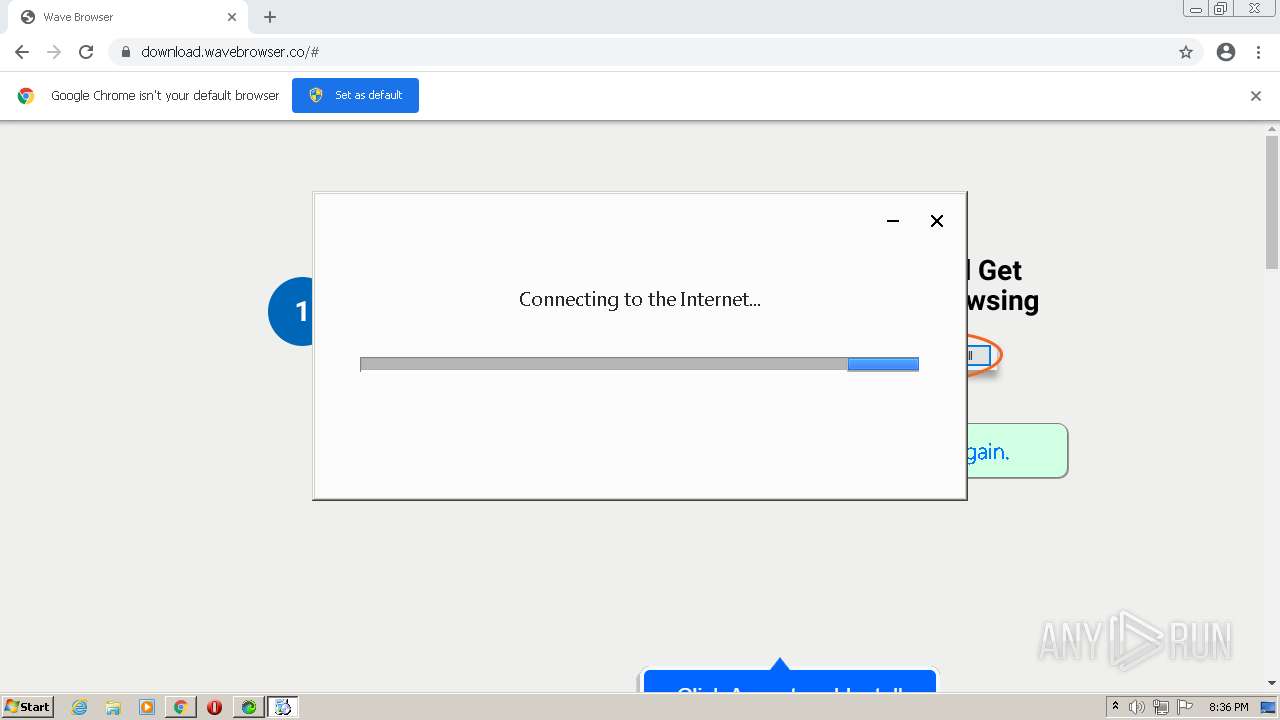Image resolution: width=1280 pixels, height=720 pixels.
Task: Dismiss the default browser info bar
Action: 1256,96
